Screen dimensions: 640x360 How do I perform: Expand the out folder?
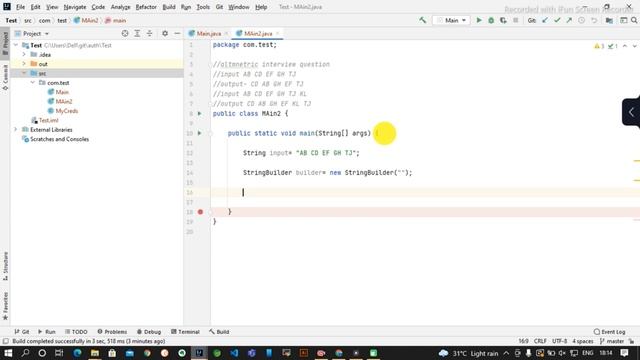(24, 64)
